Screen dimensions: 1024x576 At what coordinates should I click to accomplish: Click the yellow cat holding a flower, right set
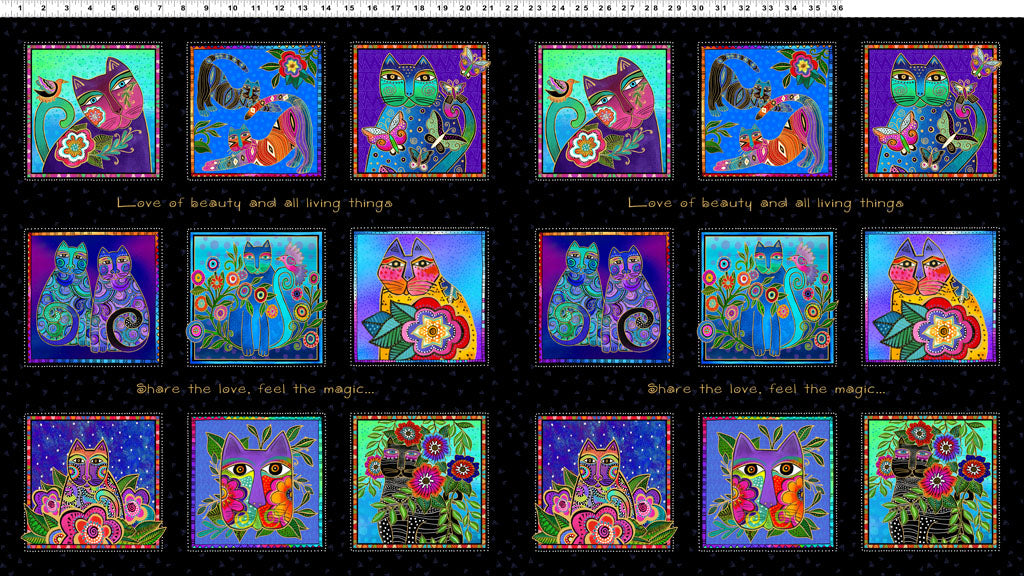tap(930, 296)
